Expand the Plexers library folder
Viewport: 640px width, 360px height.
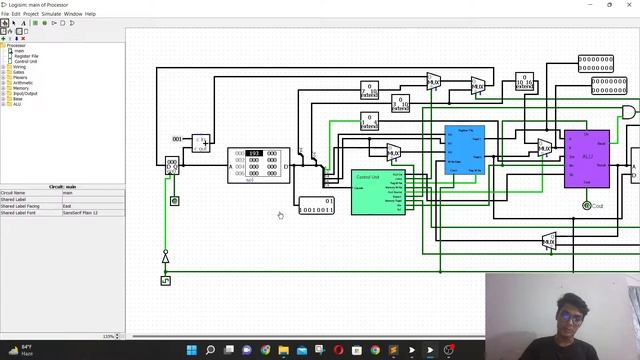pyautogui.click(x=3, y=77)
